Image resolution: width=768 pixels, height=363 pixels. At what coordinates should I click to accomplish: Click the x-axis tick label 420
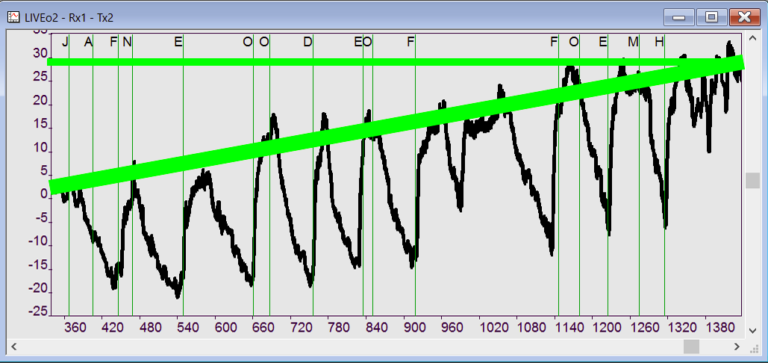point(112,327)
